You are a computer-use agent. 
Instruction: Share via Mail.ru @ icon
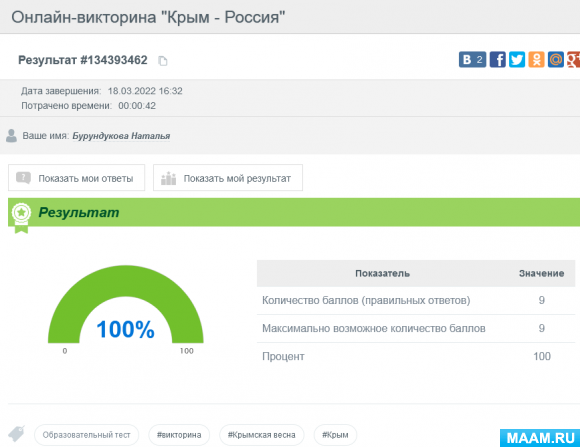click(x=556, y=60)
